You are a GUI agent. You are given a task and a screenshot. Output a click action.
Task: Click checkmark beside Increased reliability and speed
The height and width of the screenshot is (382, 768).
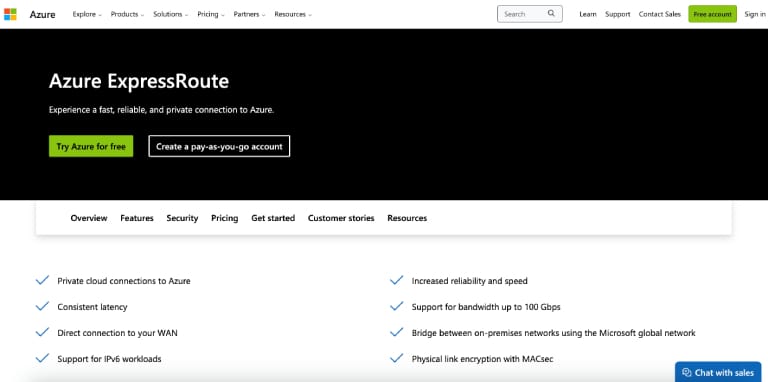coord(396,281)
